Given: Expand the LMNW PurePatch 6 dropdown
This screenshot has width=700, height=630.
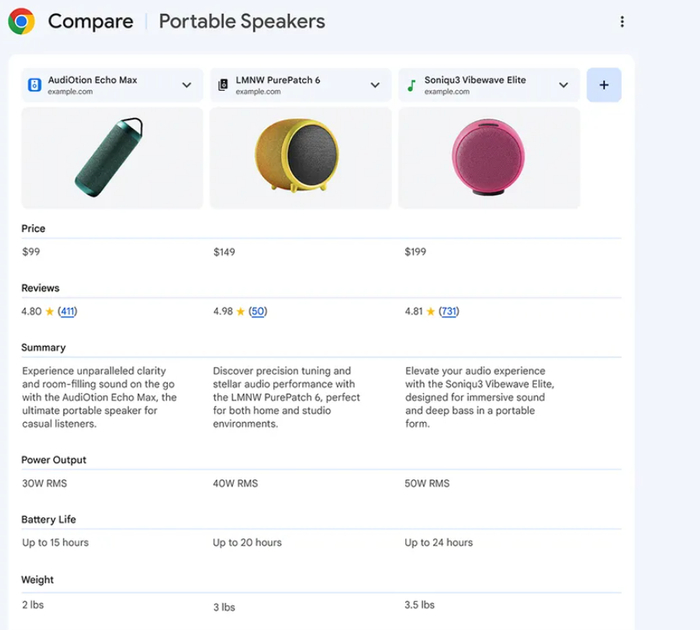Looking at the screenshot, I should pos(375,85).
